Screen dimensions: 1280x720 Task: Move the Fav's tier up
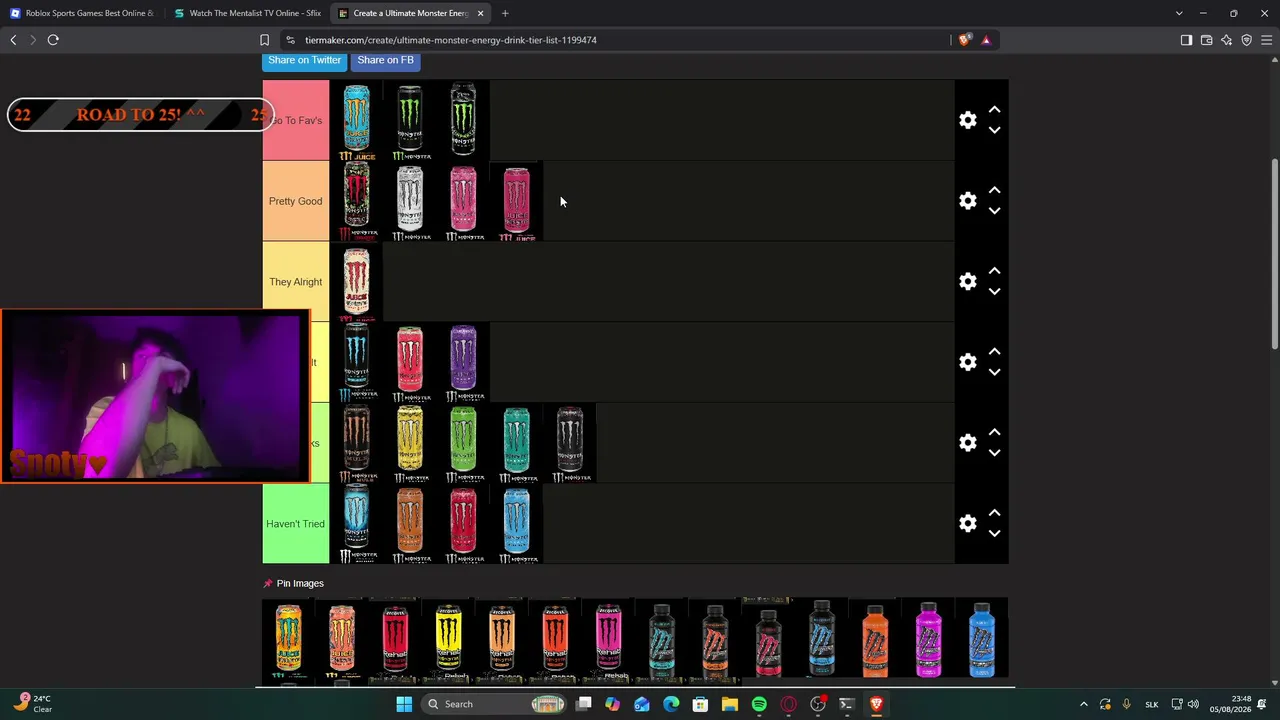[994, 109]
